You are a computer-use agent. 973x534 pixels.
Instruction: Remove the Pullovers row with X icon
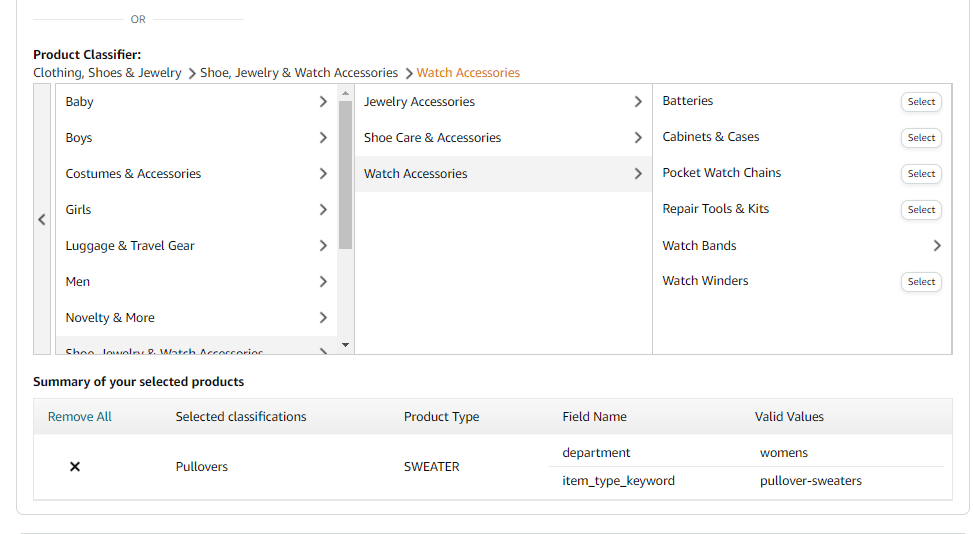pos(75,467)
